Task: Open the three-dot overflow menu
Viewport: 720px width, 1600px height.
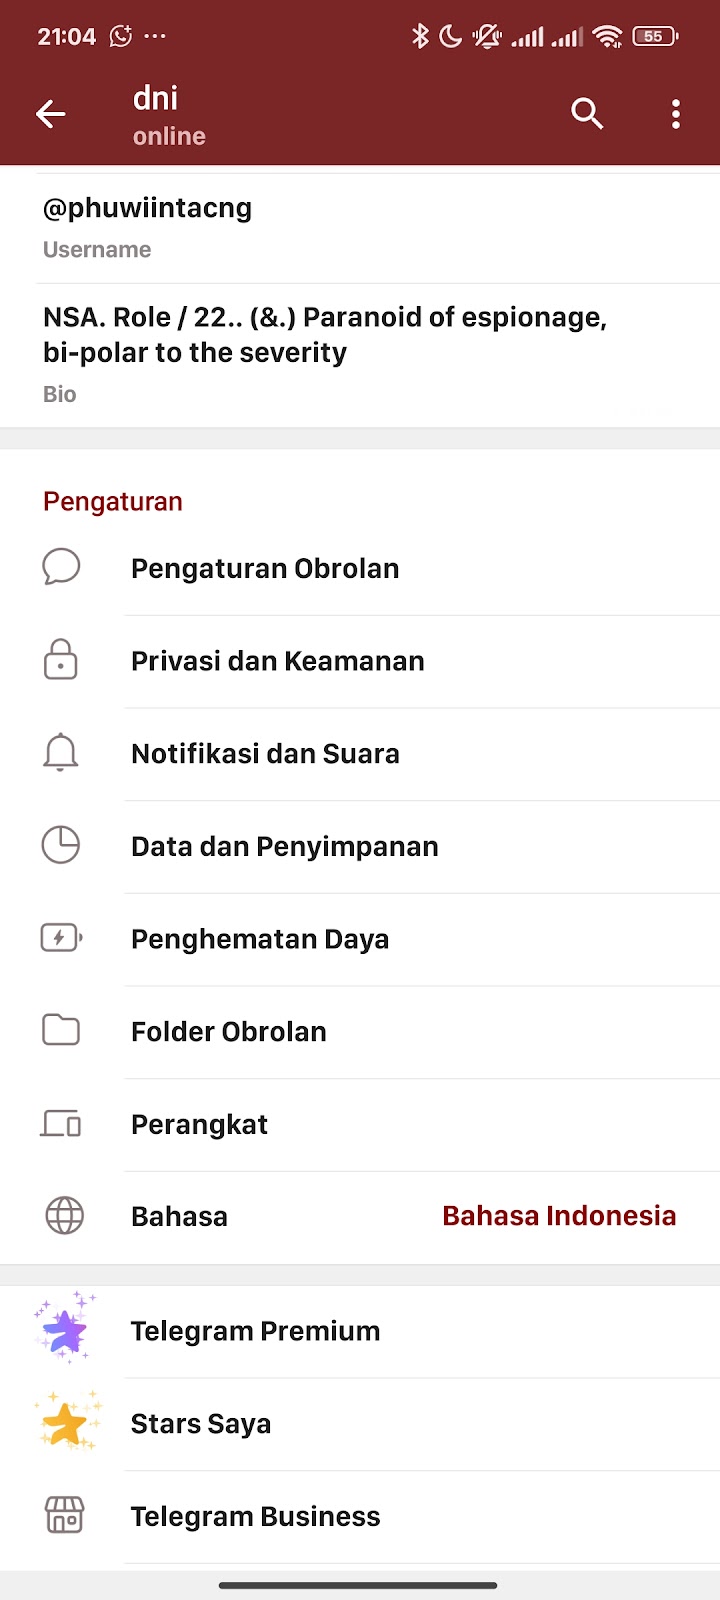Action: (676, 114)
